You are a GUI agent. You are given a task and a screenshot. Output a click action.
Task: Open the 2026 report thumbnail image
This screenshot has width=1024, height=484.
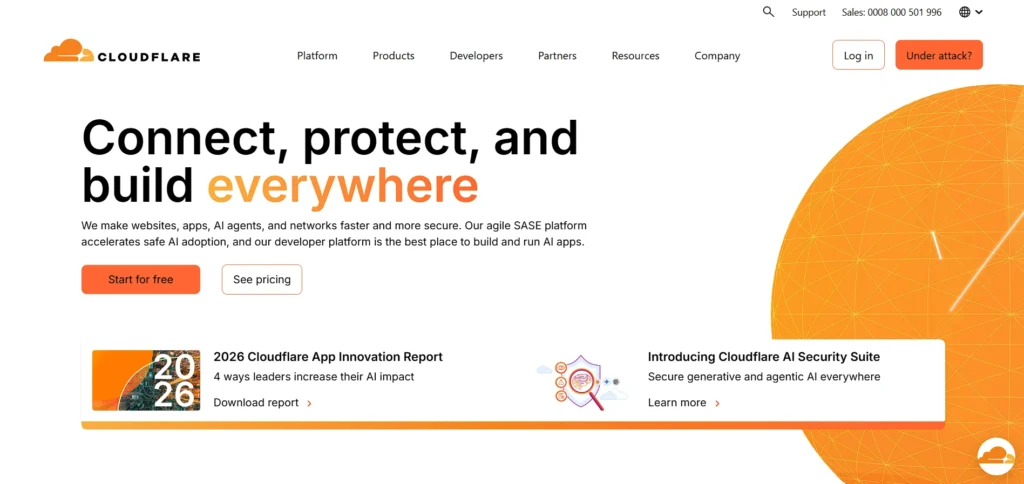146,380
